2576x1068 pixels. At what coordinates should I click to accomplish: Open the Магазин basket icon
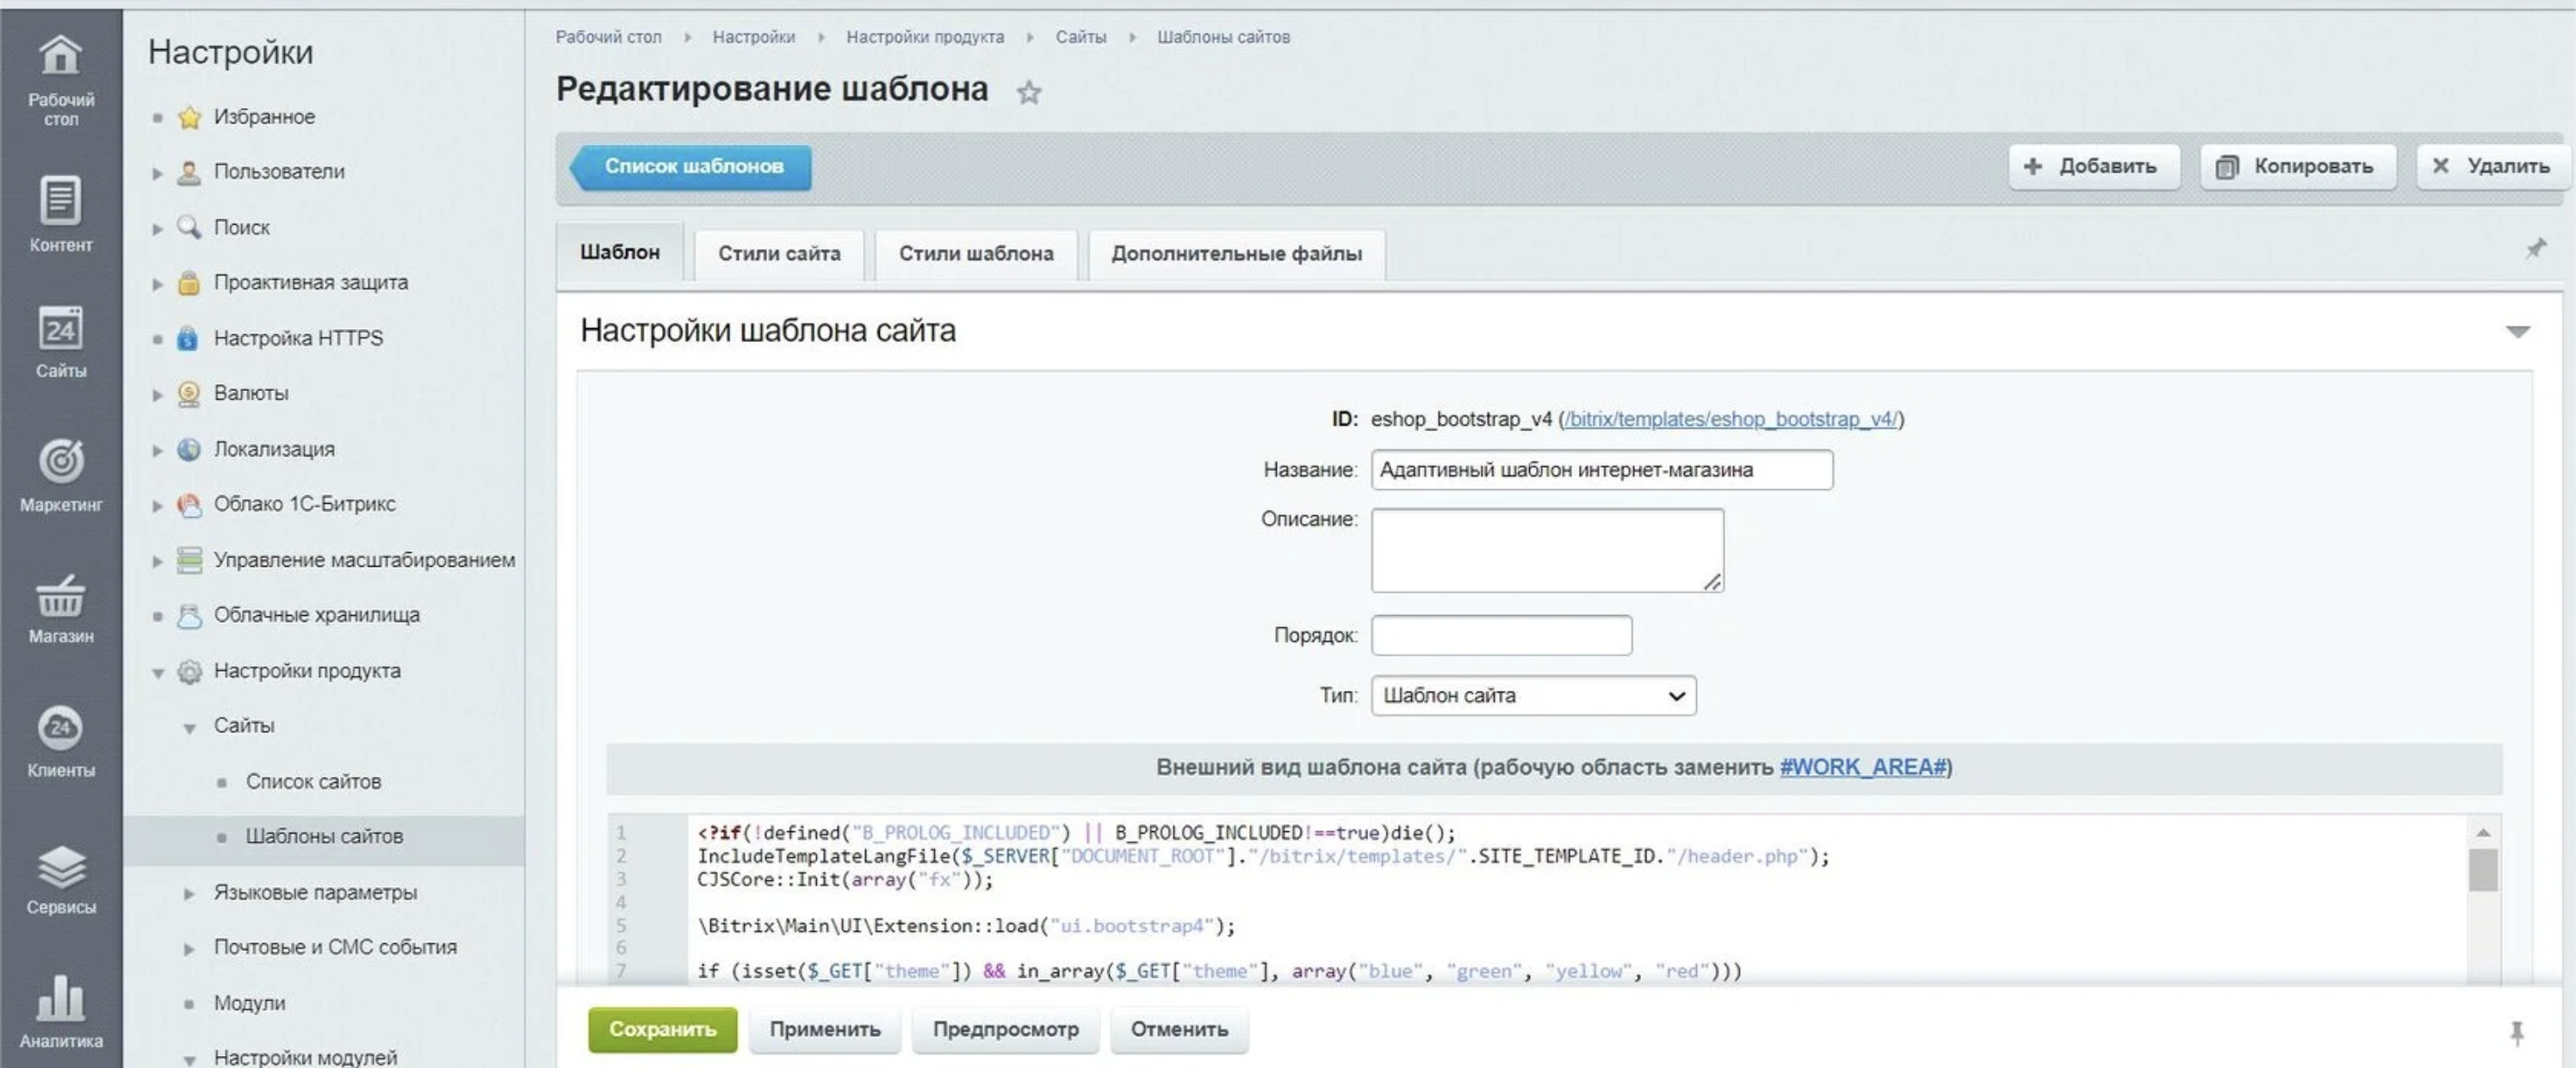point(60,596)
